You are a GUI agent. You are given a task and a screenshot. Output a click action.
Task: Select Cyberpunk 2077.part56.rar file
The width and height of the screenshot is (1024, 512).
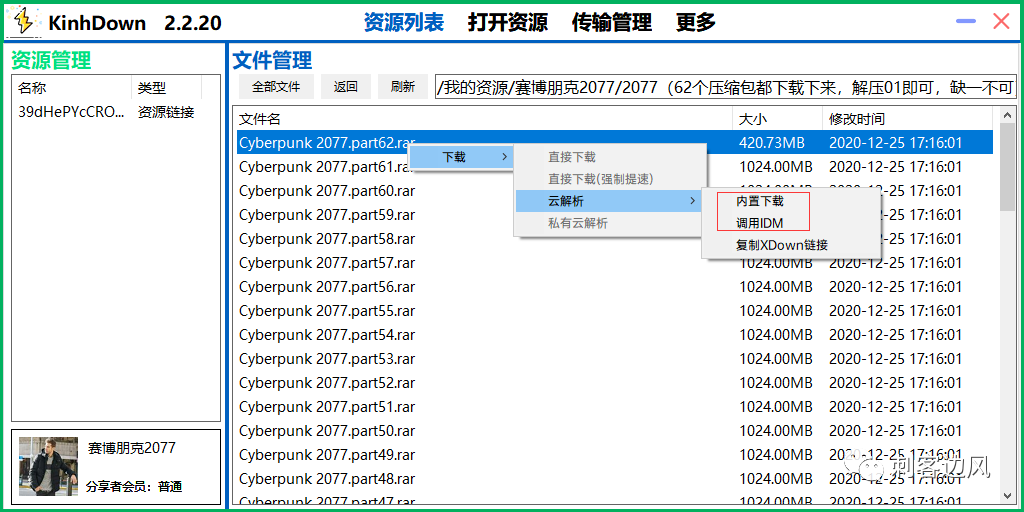click(x=327, y=287)
